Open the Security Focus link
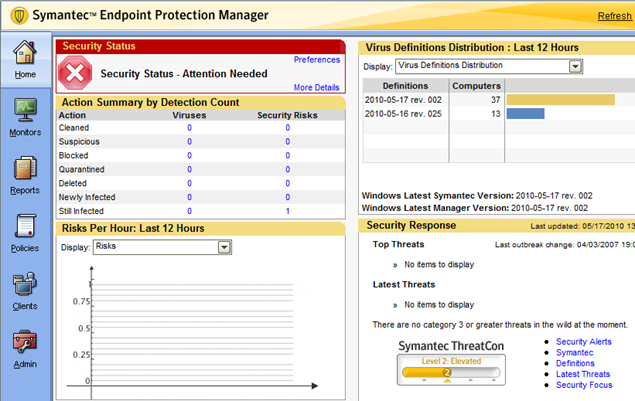 584,385
